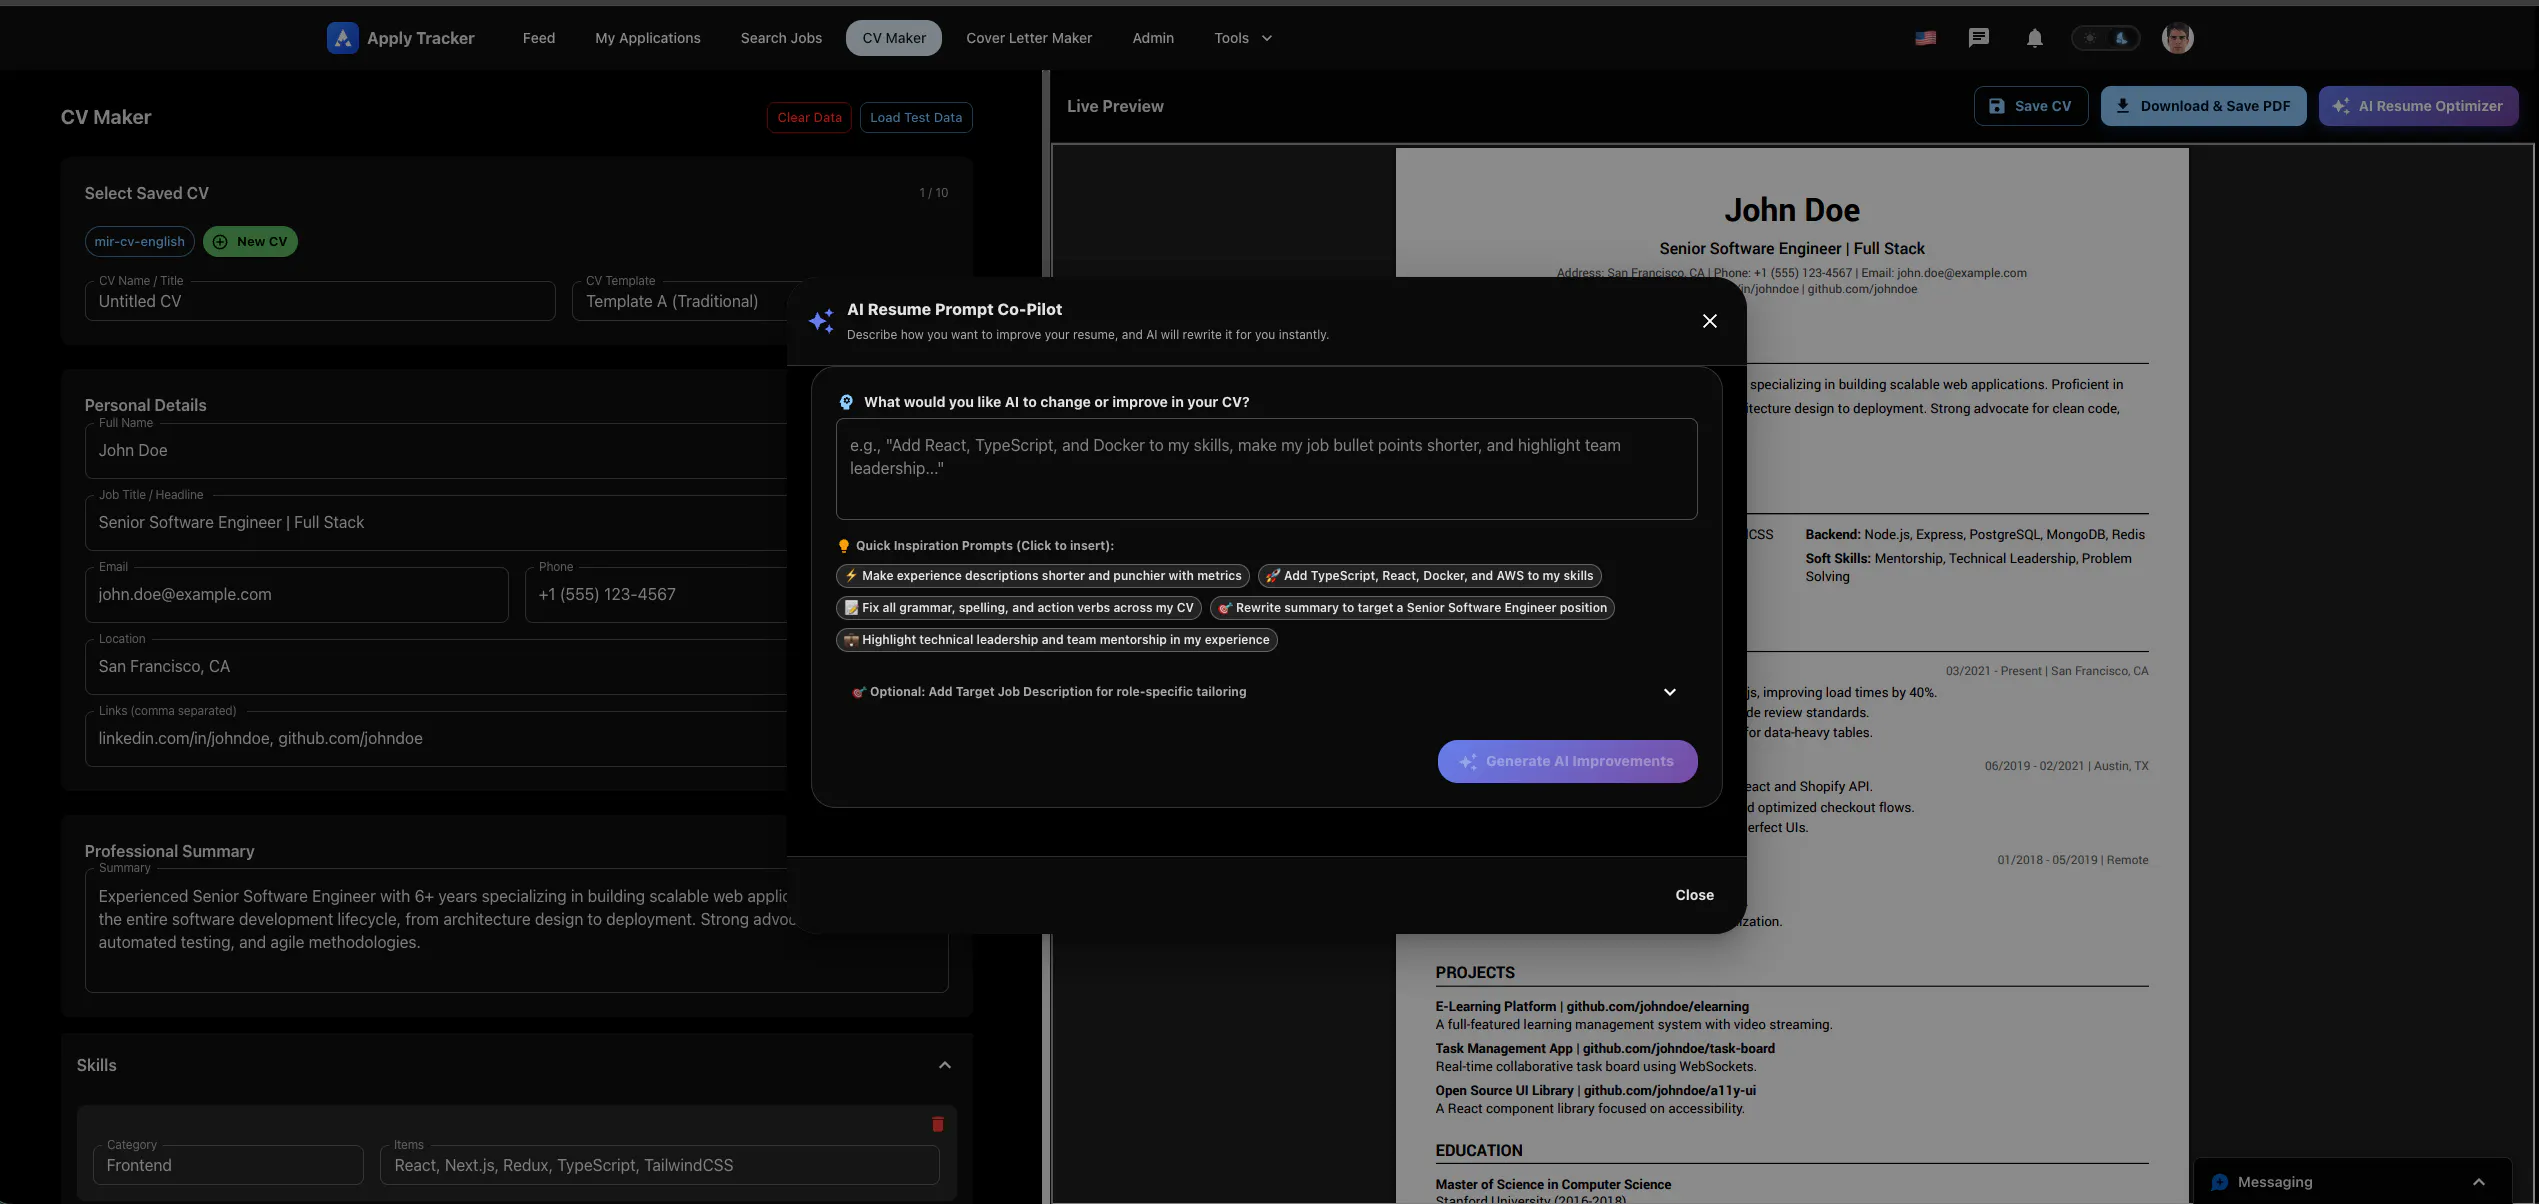Viewport: 2539px width, 1204px height.
Task: Expand the Messaging panel chevron
Action: click(x=2478, y=1182)
